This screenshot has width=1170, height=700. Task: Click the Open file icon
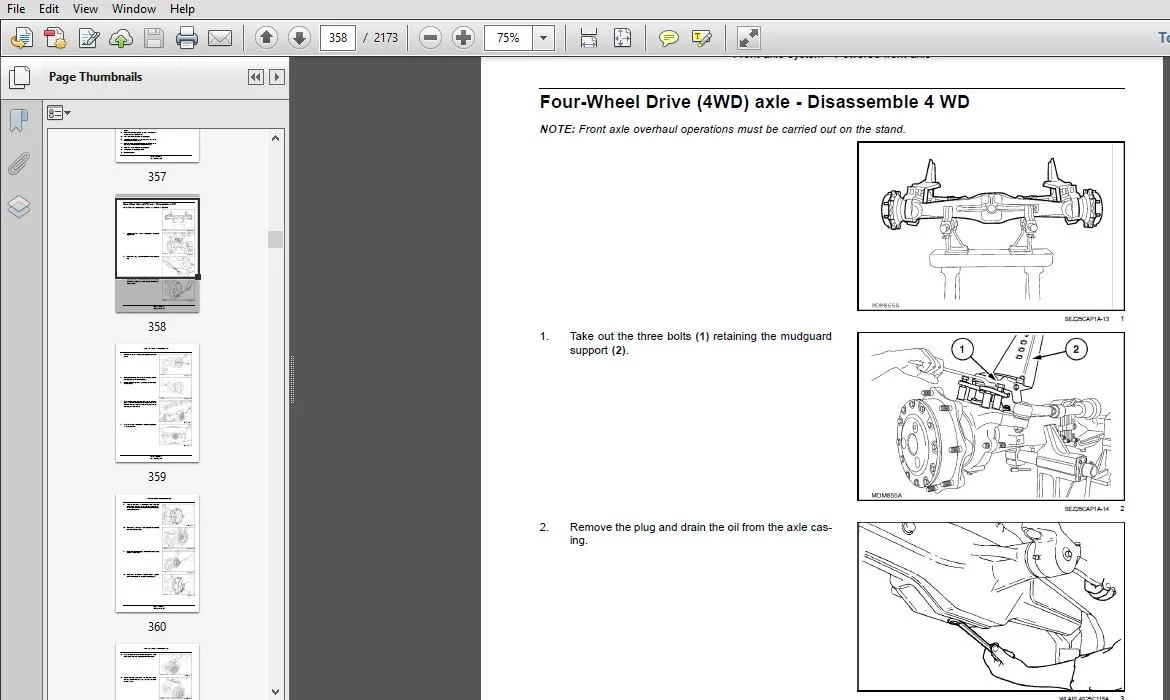(x=22, y=37)
